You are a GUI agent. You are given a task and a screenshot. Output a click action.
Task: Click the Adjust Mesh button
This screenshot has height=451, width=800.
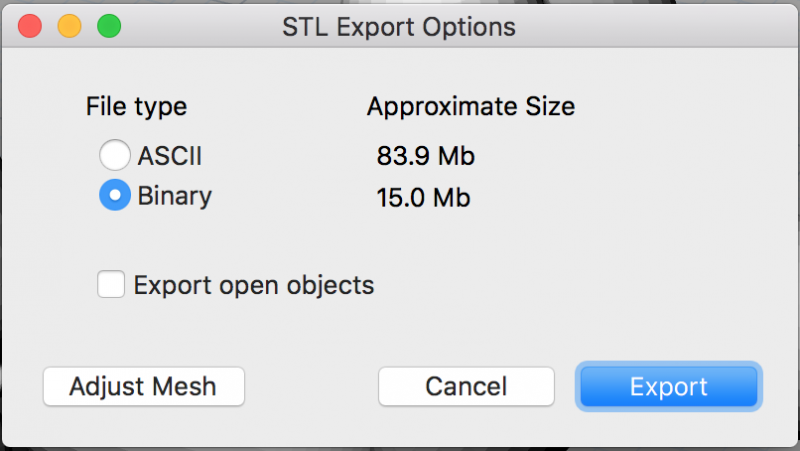click(143, 387)
